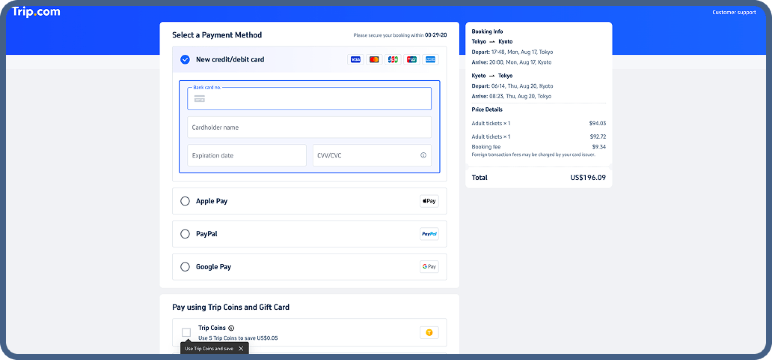Open Customer support link

[x=734, y=12]
